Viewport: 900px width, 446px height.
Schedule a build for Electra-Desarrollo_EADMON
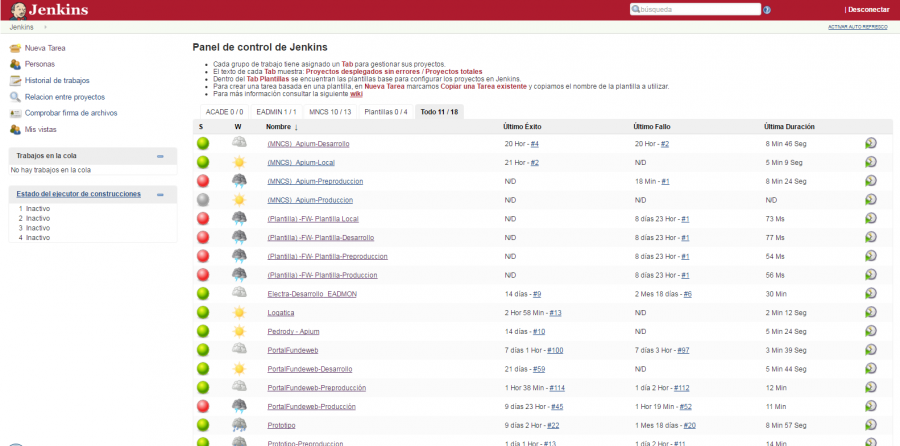tap(871, 293)
